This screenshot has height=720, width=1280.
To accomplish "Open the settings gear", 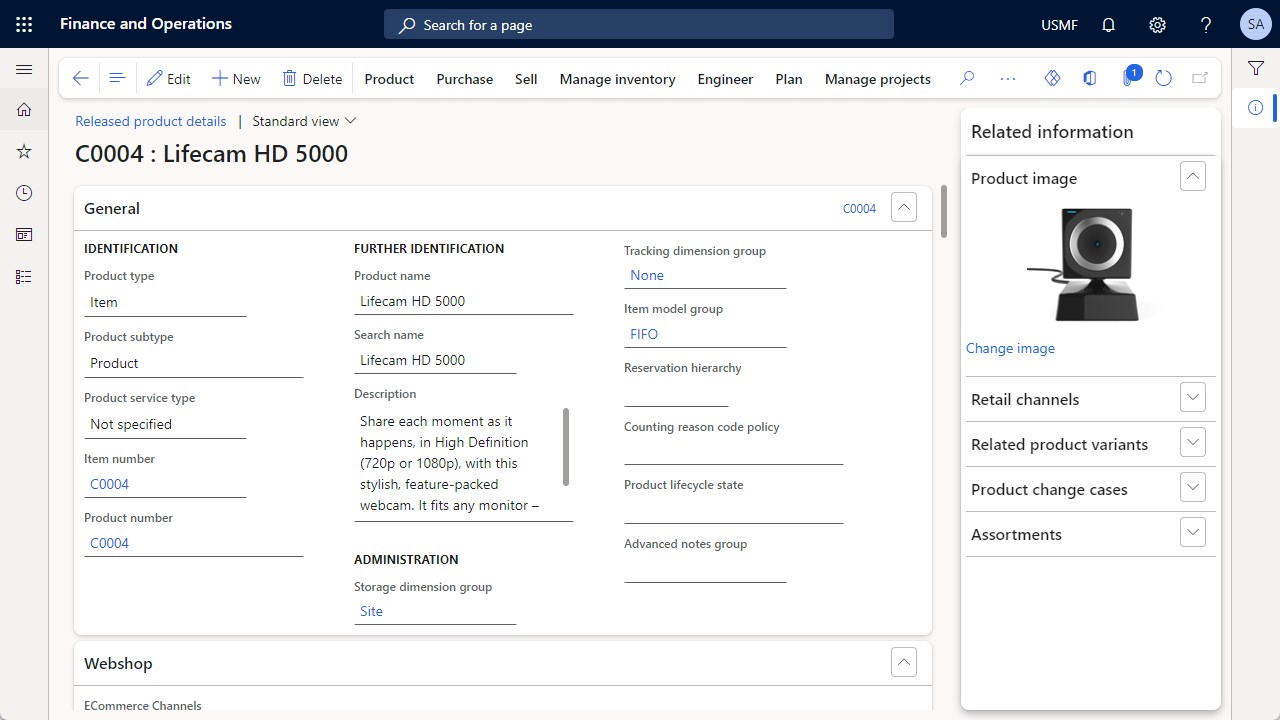I will 1157,25.
